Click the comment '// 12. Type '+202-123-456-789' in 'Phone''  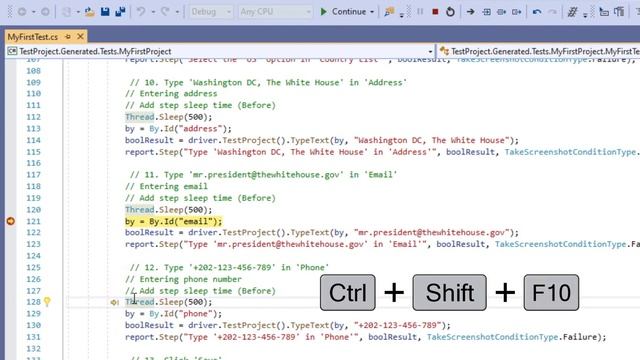point(229,267)
